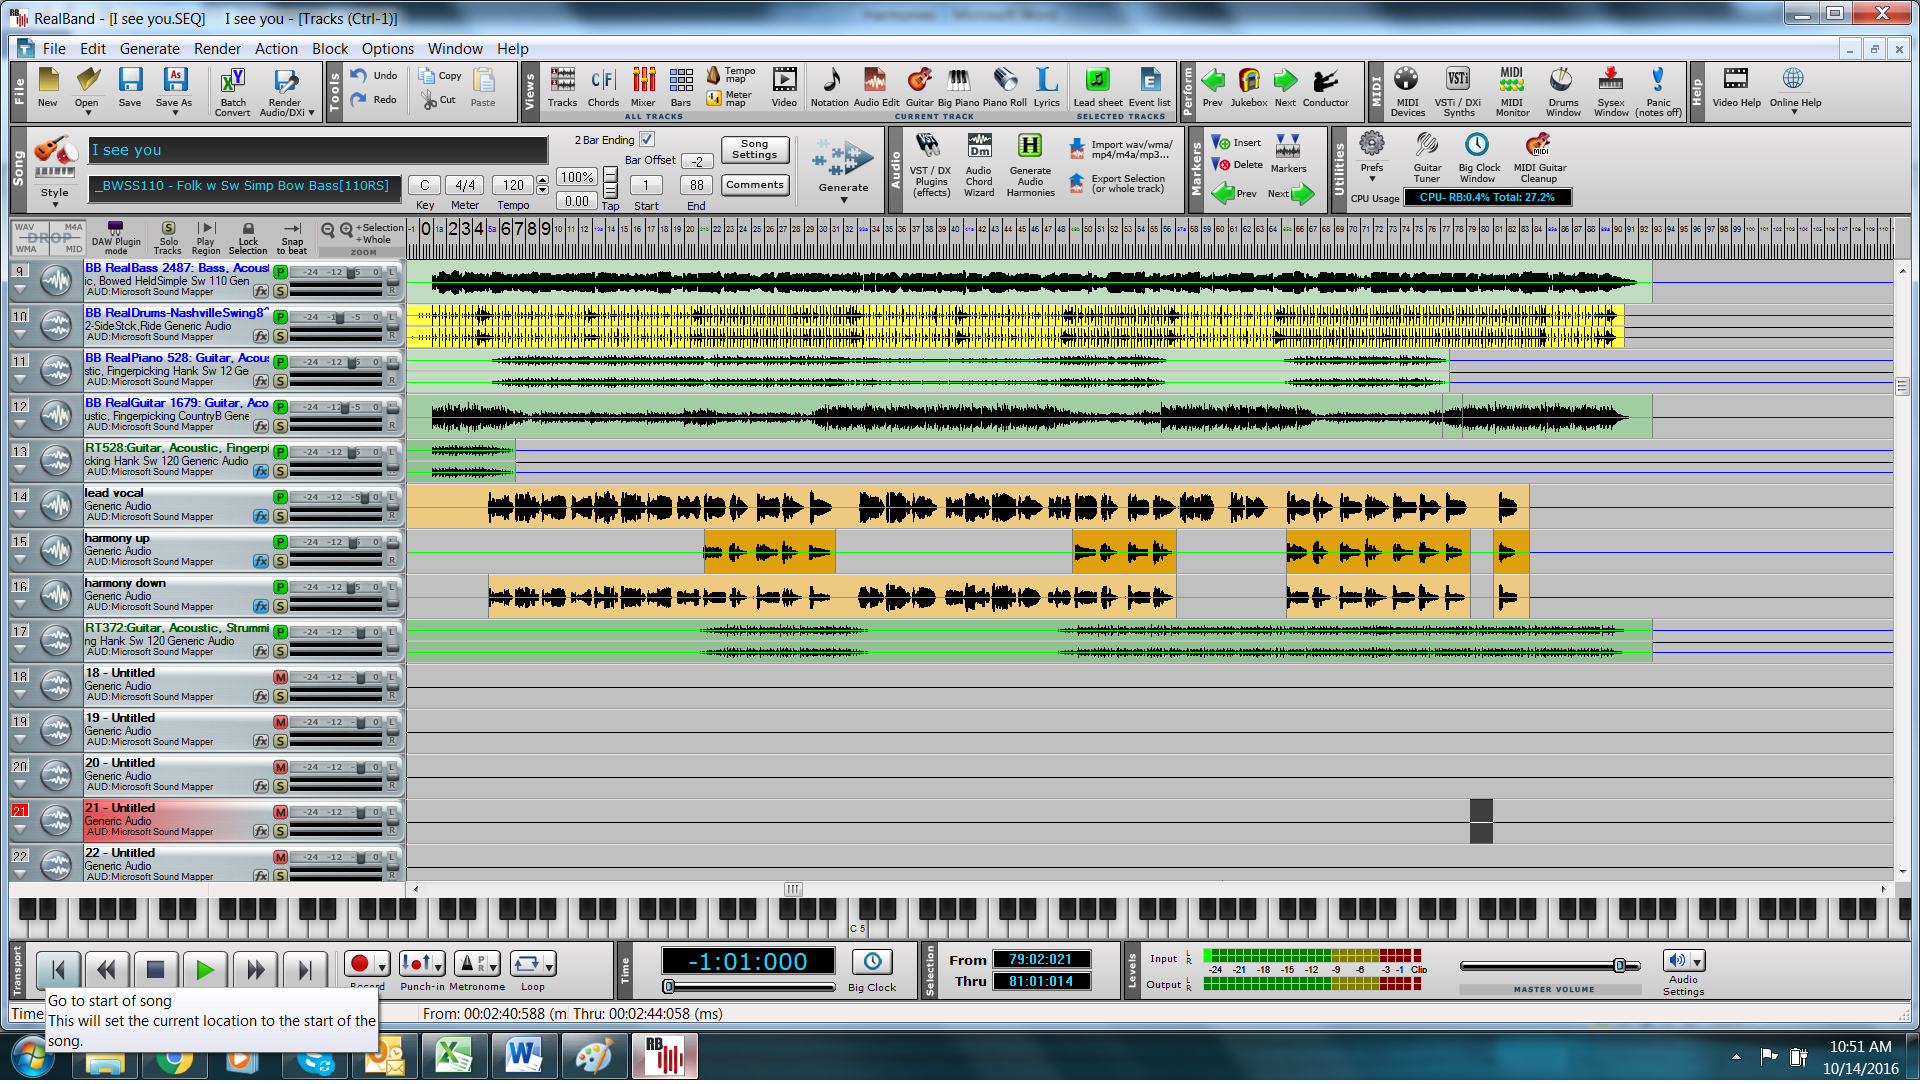Open the Video Help
1920x1084 pixels.
[x=1736, y=87]
